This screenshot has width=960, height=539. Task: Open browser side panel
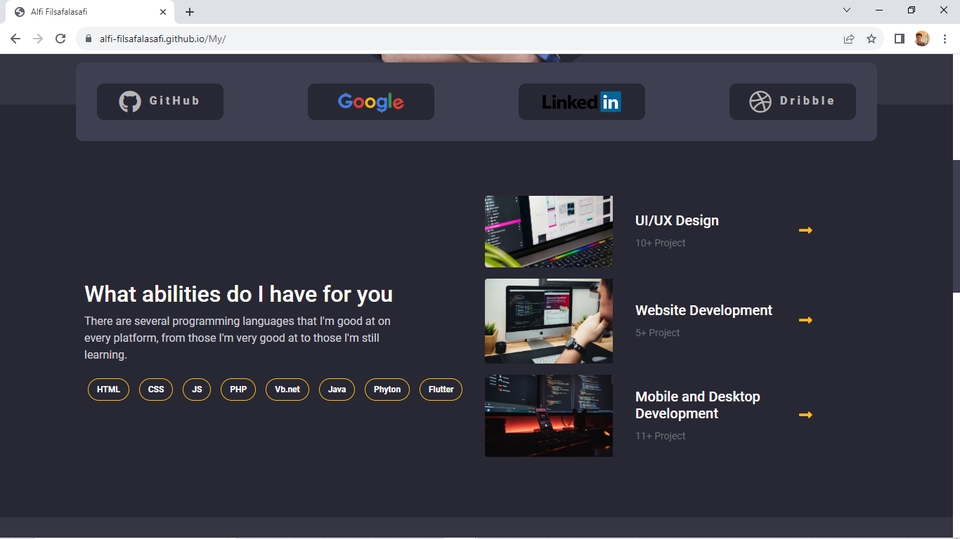coord(899,39)
